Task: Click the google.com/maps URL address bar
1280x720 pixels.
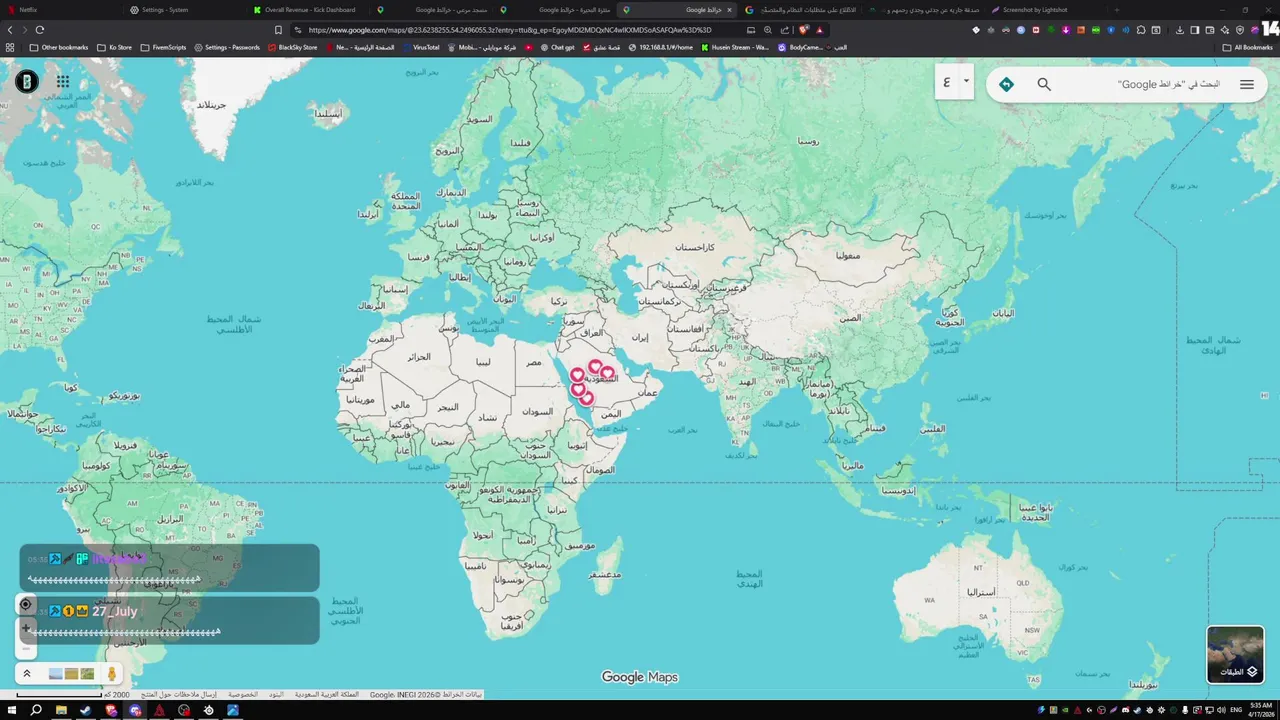Action: pos(510,30)
